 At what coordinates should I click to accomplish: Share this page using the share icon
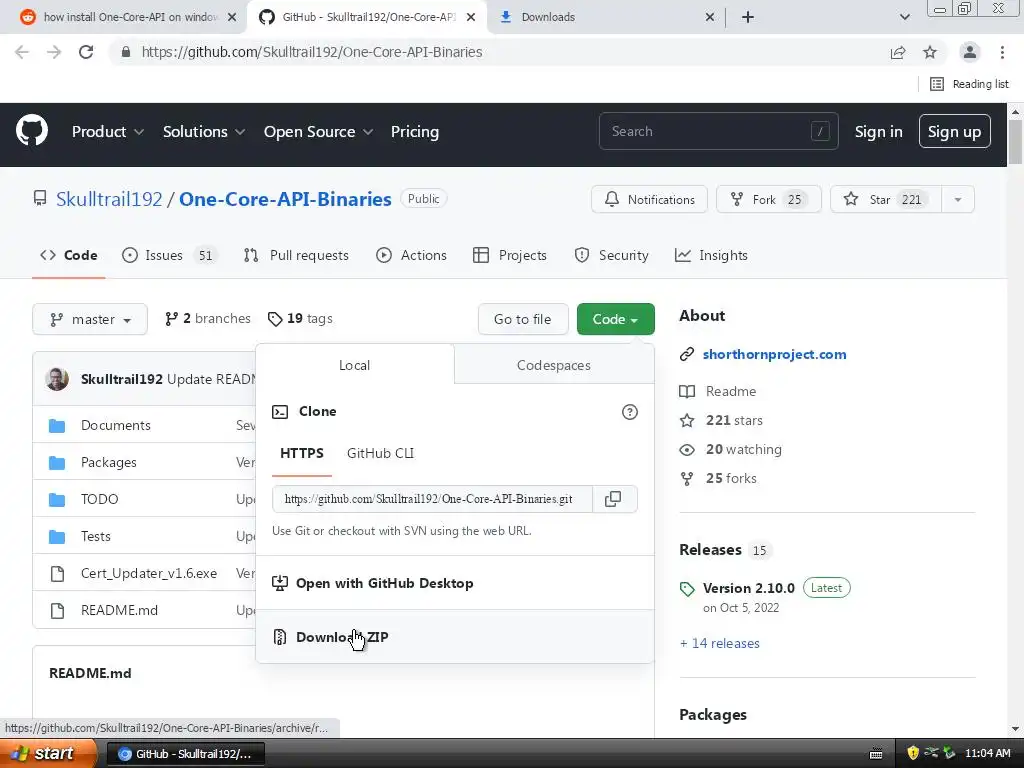point(898,52)
